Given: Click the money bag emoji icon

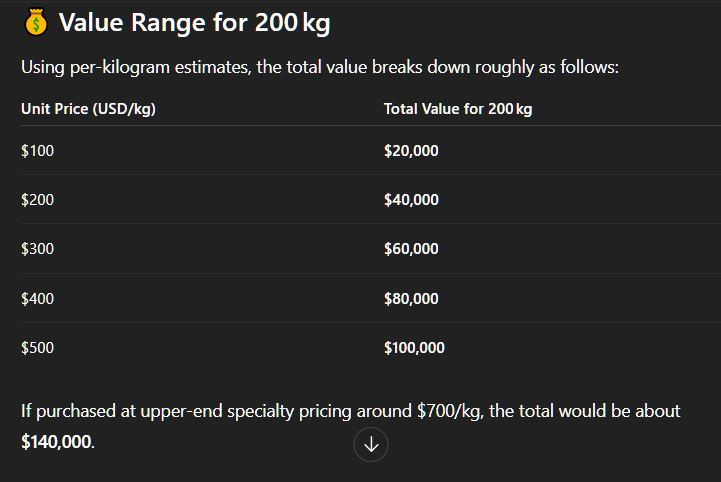Looking at the screenshot, I should click(x=36, y=23).
